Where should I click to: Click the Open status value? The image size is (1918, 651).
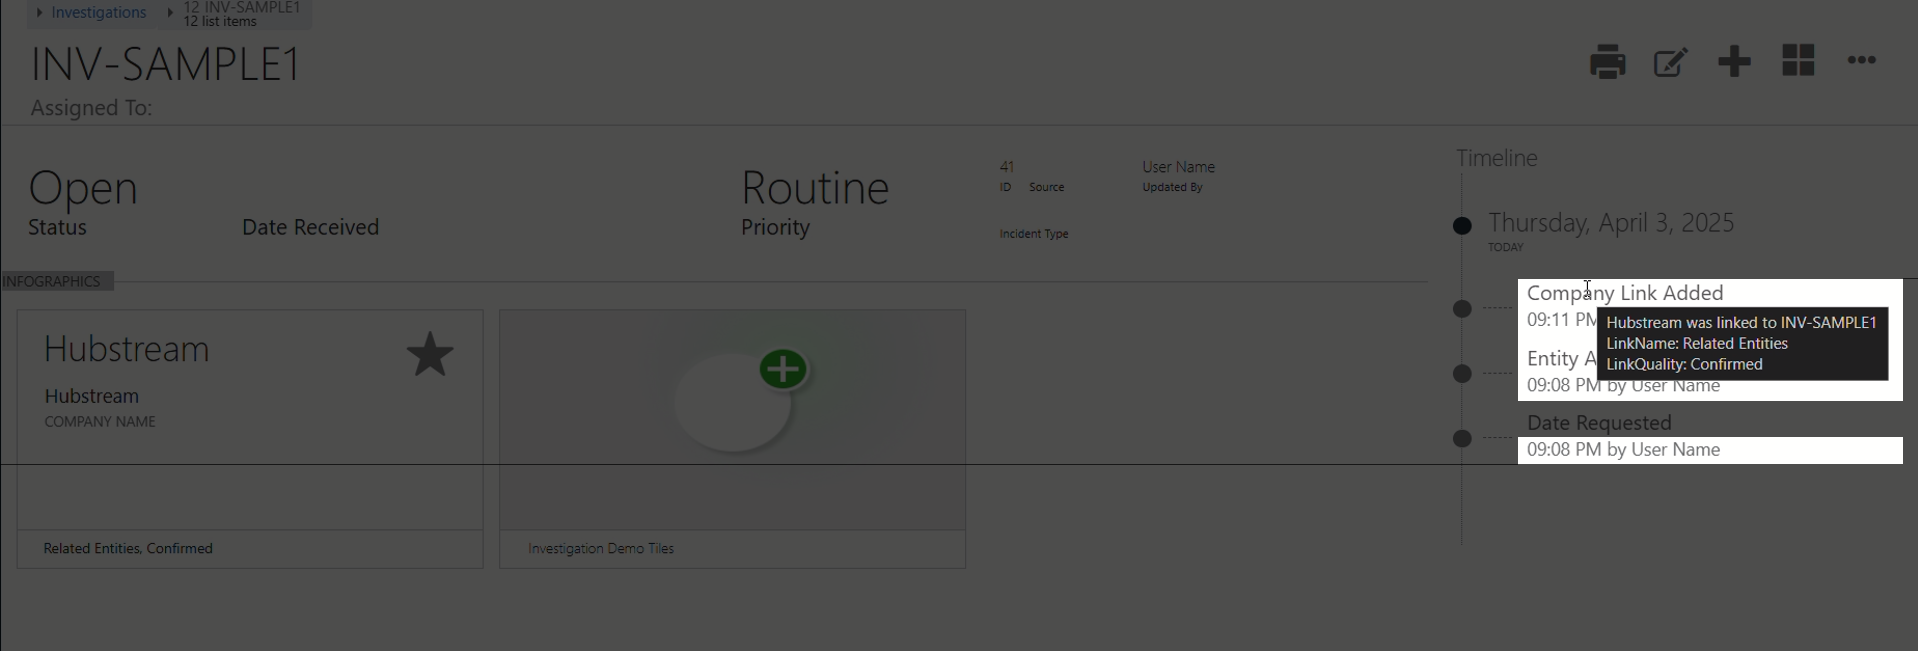(83, 188)
